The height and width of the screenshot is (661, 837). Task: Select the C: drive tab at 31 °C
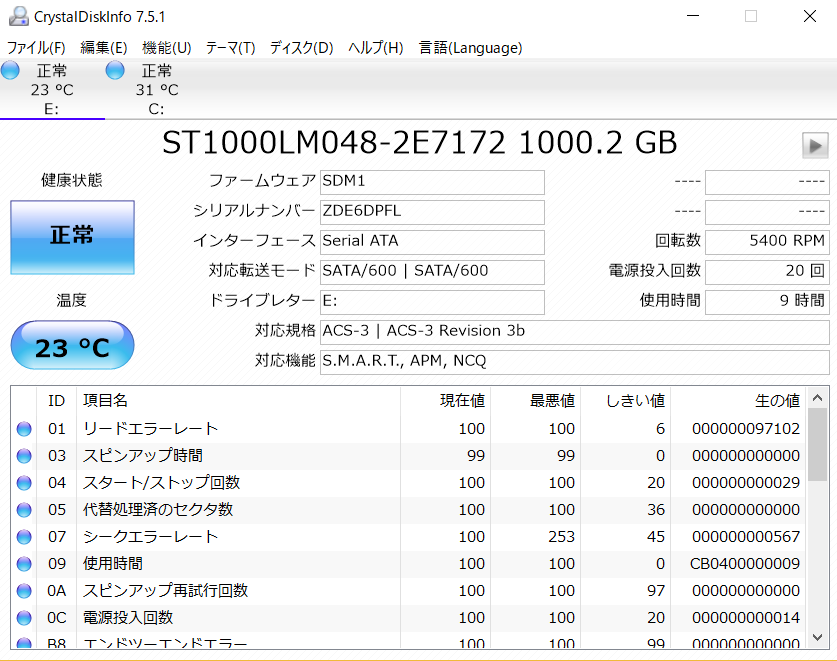[x=157, y=89]
